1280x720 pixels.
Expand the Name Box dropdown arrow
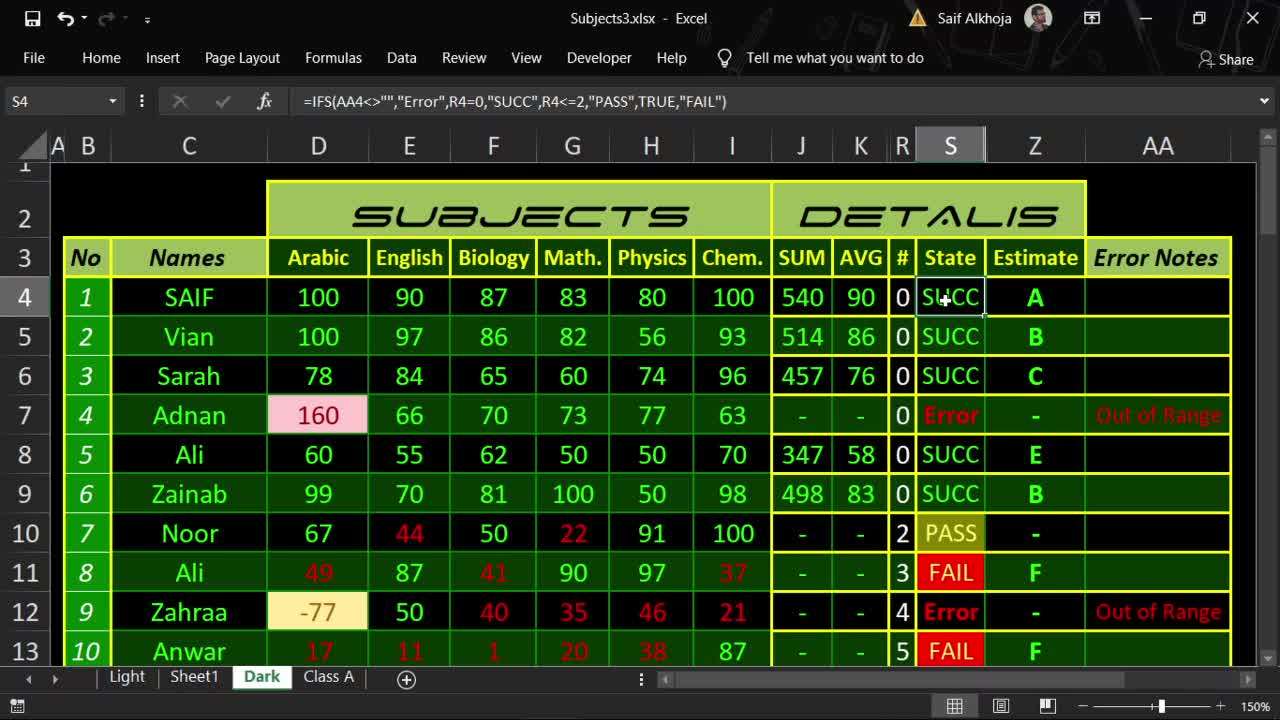pos(112,101)
